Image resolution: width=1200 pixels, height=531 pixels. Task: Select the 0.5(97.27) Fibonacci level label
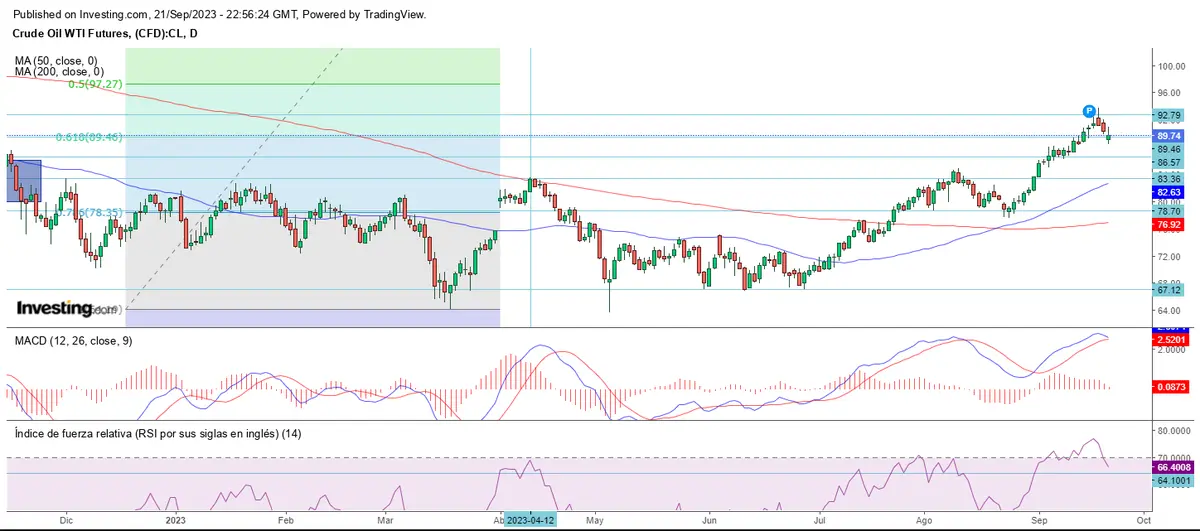pyautogui.click(x=95, y=85)
